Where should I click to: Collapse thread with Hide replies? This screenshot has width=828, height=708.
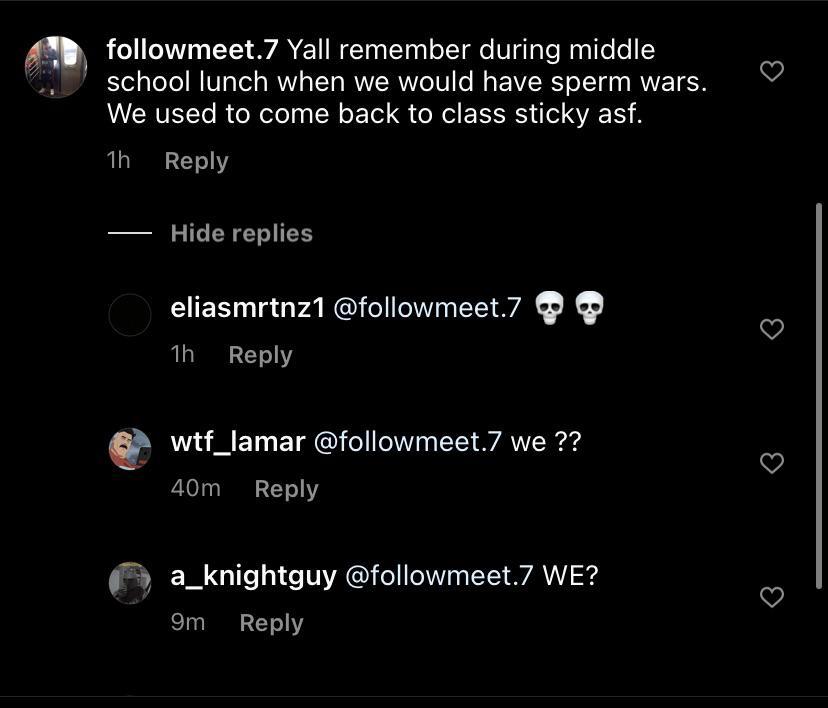coord(241,233)
